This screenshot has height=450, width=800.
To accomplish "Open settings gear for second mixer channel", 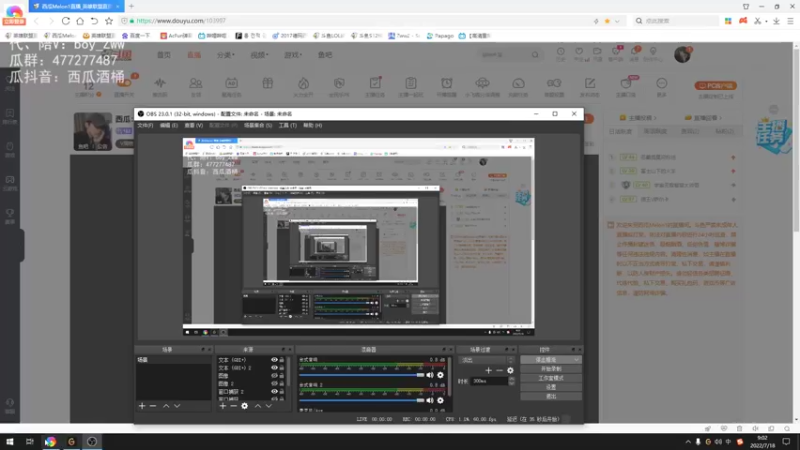I will pyautogui.click(x=440, y=401).
